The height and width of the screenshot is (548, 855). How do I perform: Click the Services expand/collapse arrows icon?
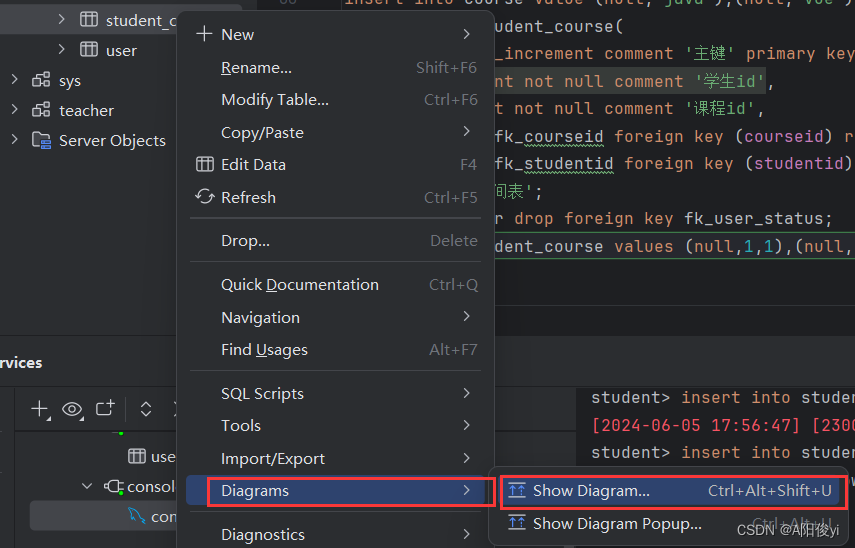(146, 409)
